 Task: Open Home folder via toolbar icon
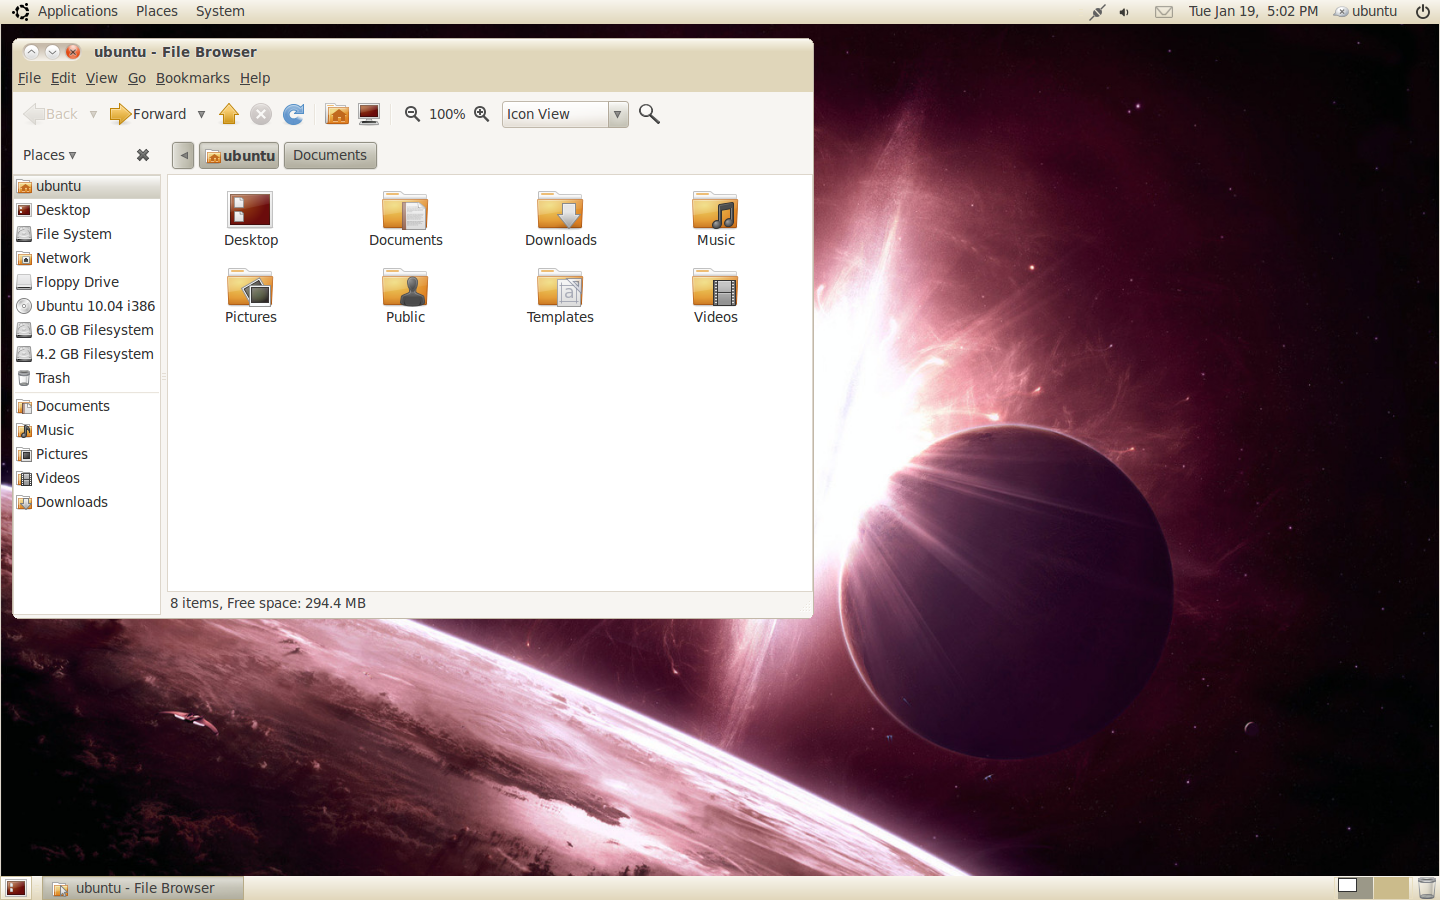click(x=337, y=114)
